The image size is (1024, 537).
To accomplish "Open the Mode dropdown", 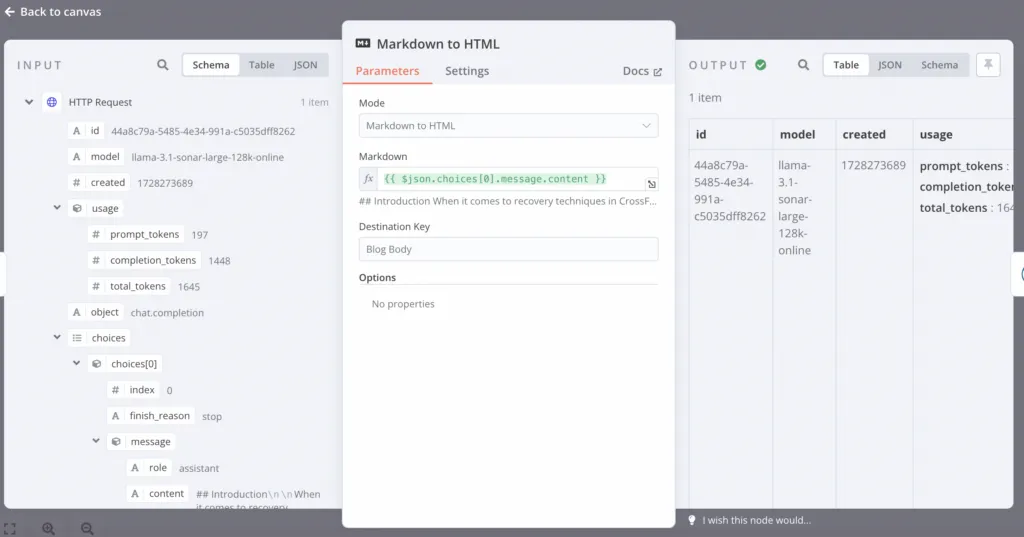I will [x=508, y=126].
